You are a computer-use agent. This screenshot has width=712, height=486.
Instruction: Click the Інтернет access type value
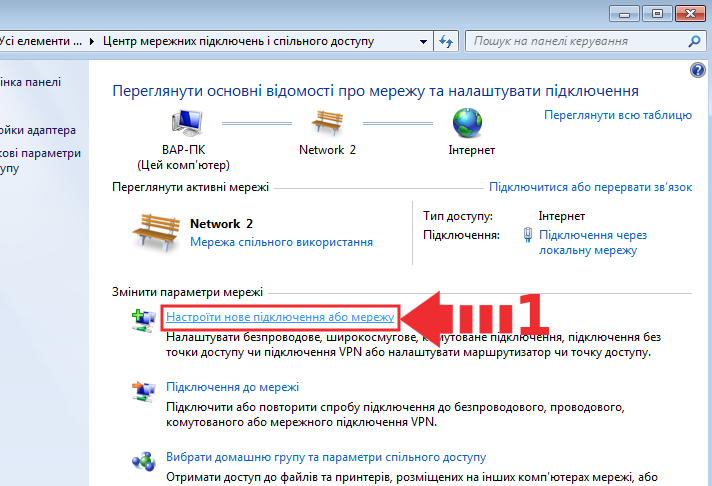(x=562, y=216)
